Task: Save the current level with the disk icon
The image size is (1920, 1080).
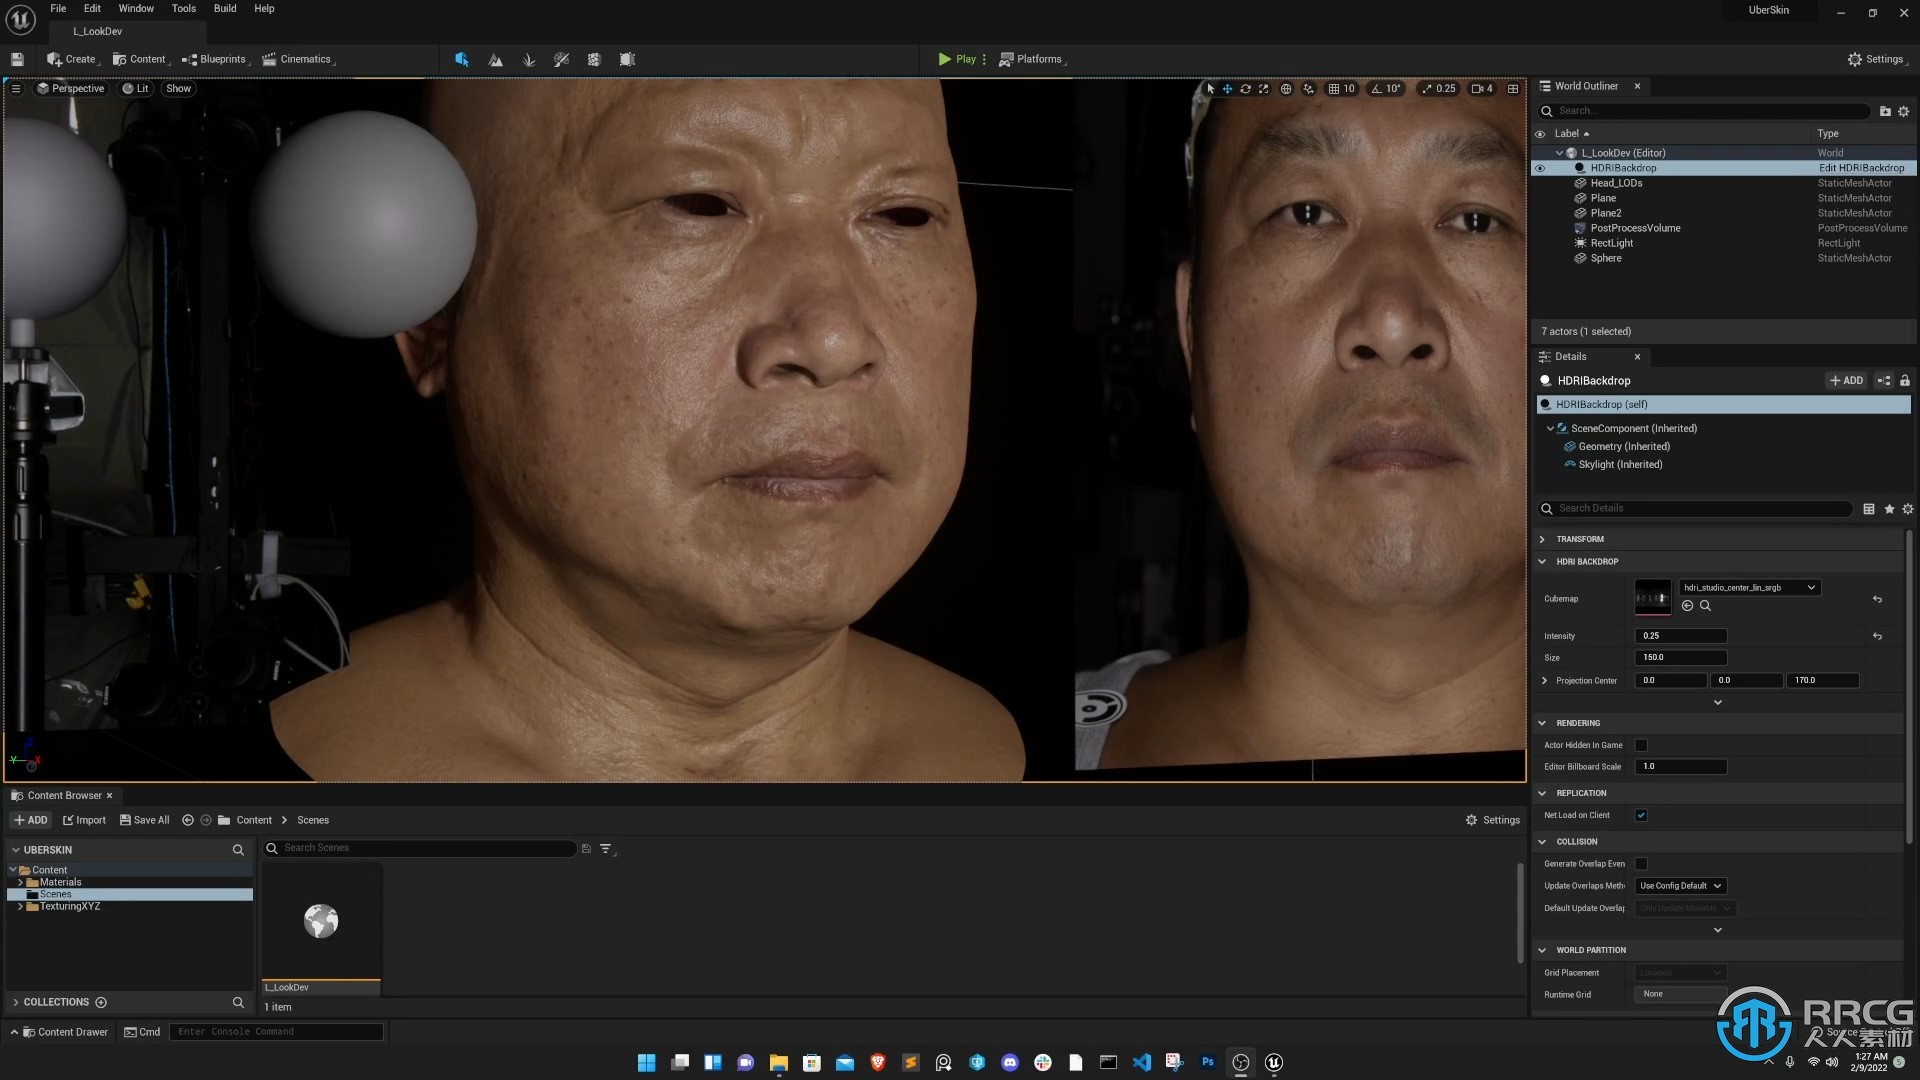Action: click(x=17, y=59)
